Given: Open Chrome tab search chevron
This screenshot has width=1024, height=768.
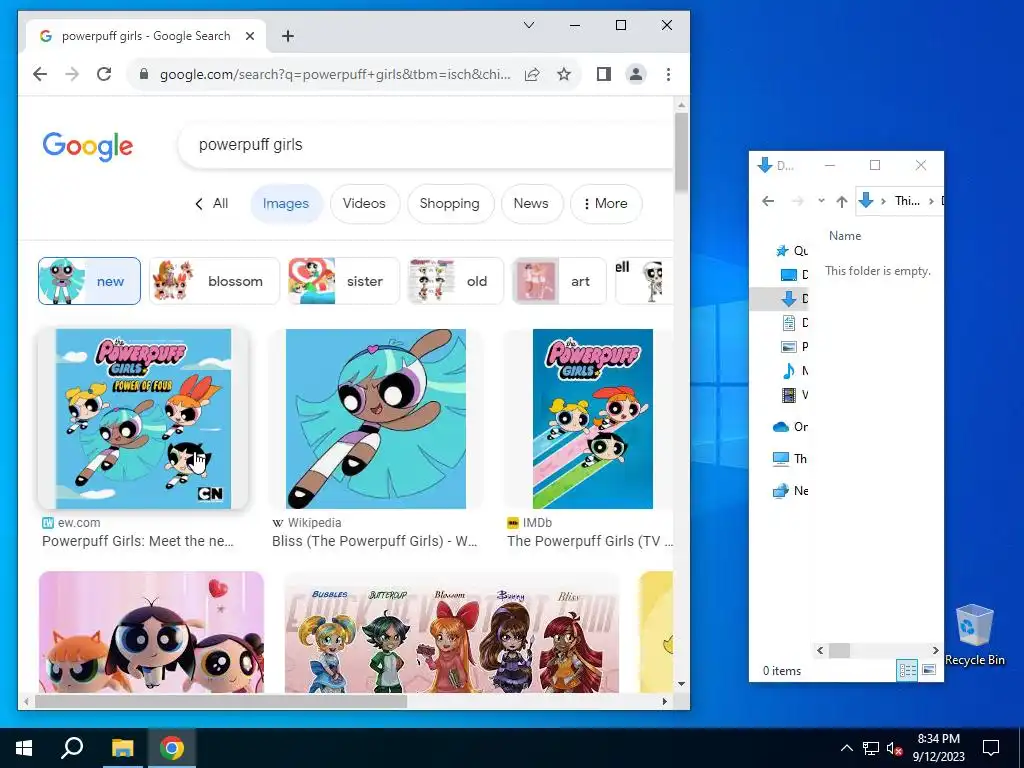Looking at the screenshot, I should [x=529, y=25].
